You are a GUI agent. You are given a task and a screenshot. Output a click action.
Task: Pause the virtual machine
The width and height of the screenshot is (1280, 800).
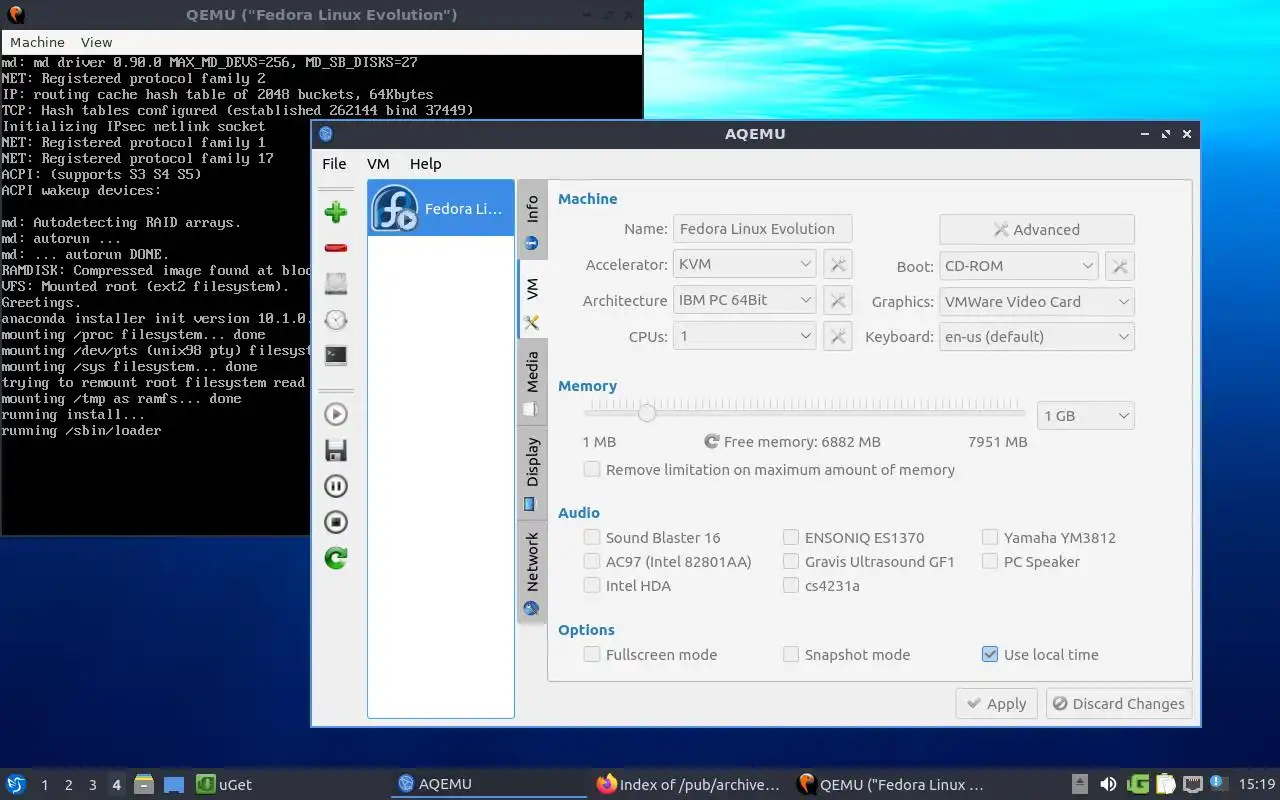(336, 486)
